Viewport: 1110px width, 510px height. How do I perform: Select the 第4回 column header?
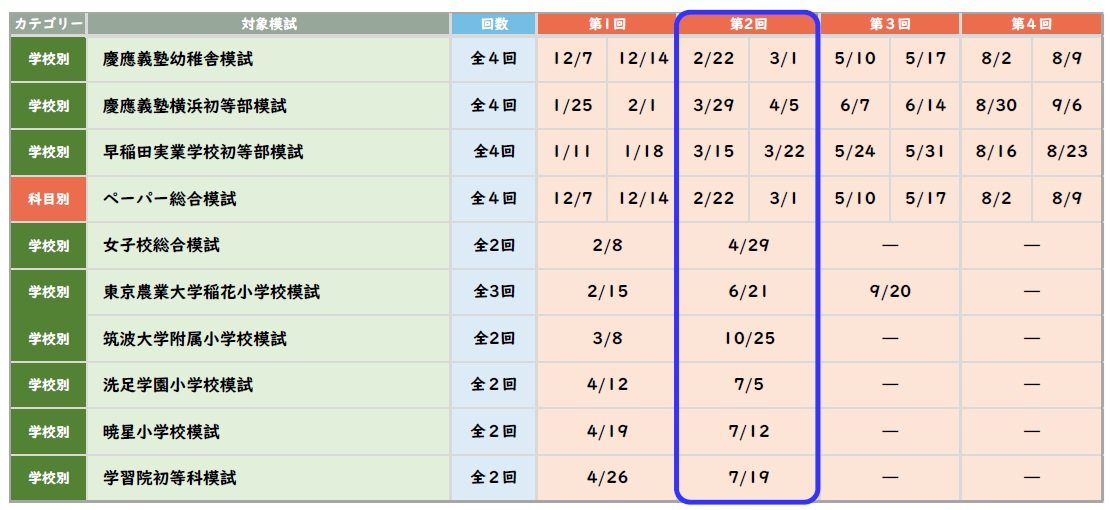(x=1031, y=23)
